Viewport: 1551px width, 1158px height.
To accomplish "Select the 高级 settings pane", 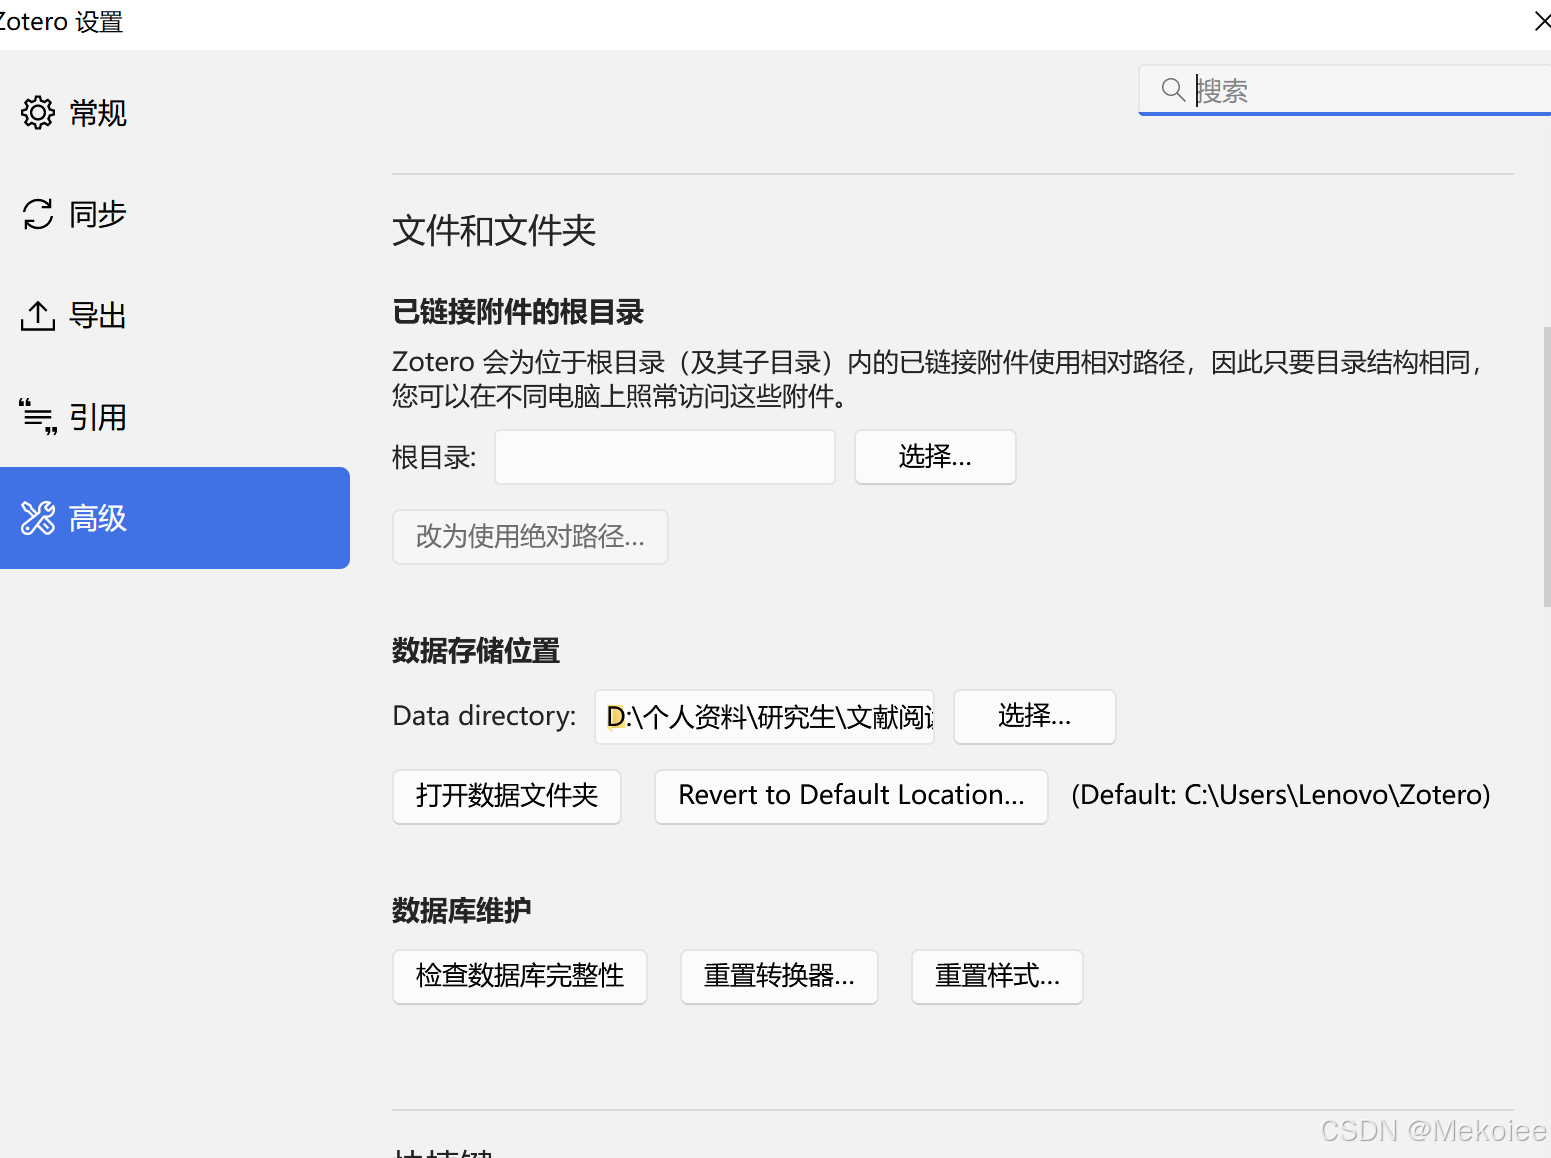I will [x=175, y=518].
